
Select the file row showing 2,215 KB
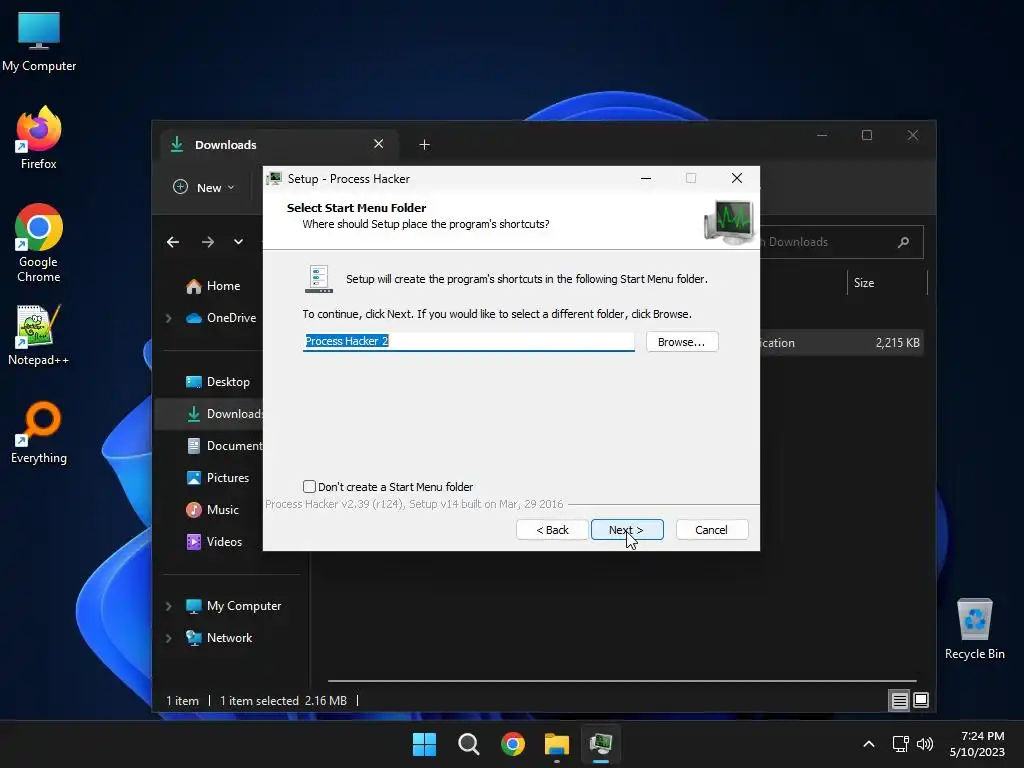coord(842,343)
